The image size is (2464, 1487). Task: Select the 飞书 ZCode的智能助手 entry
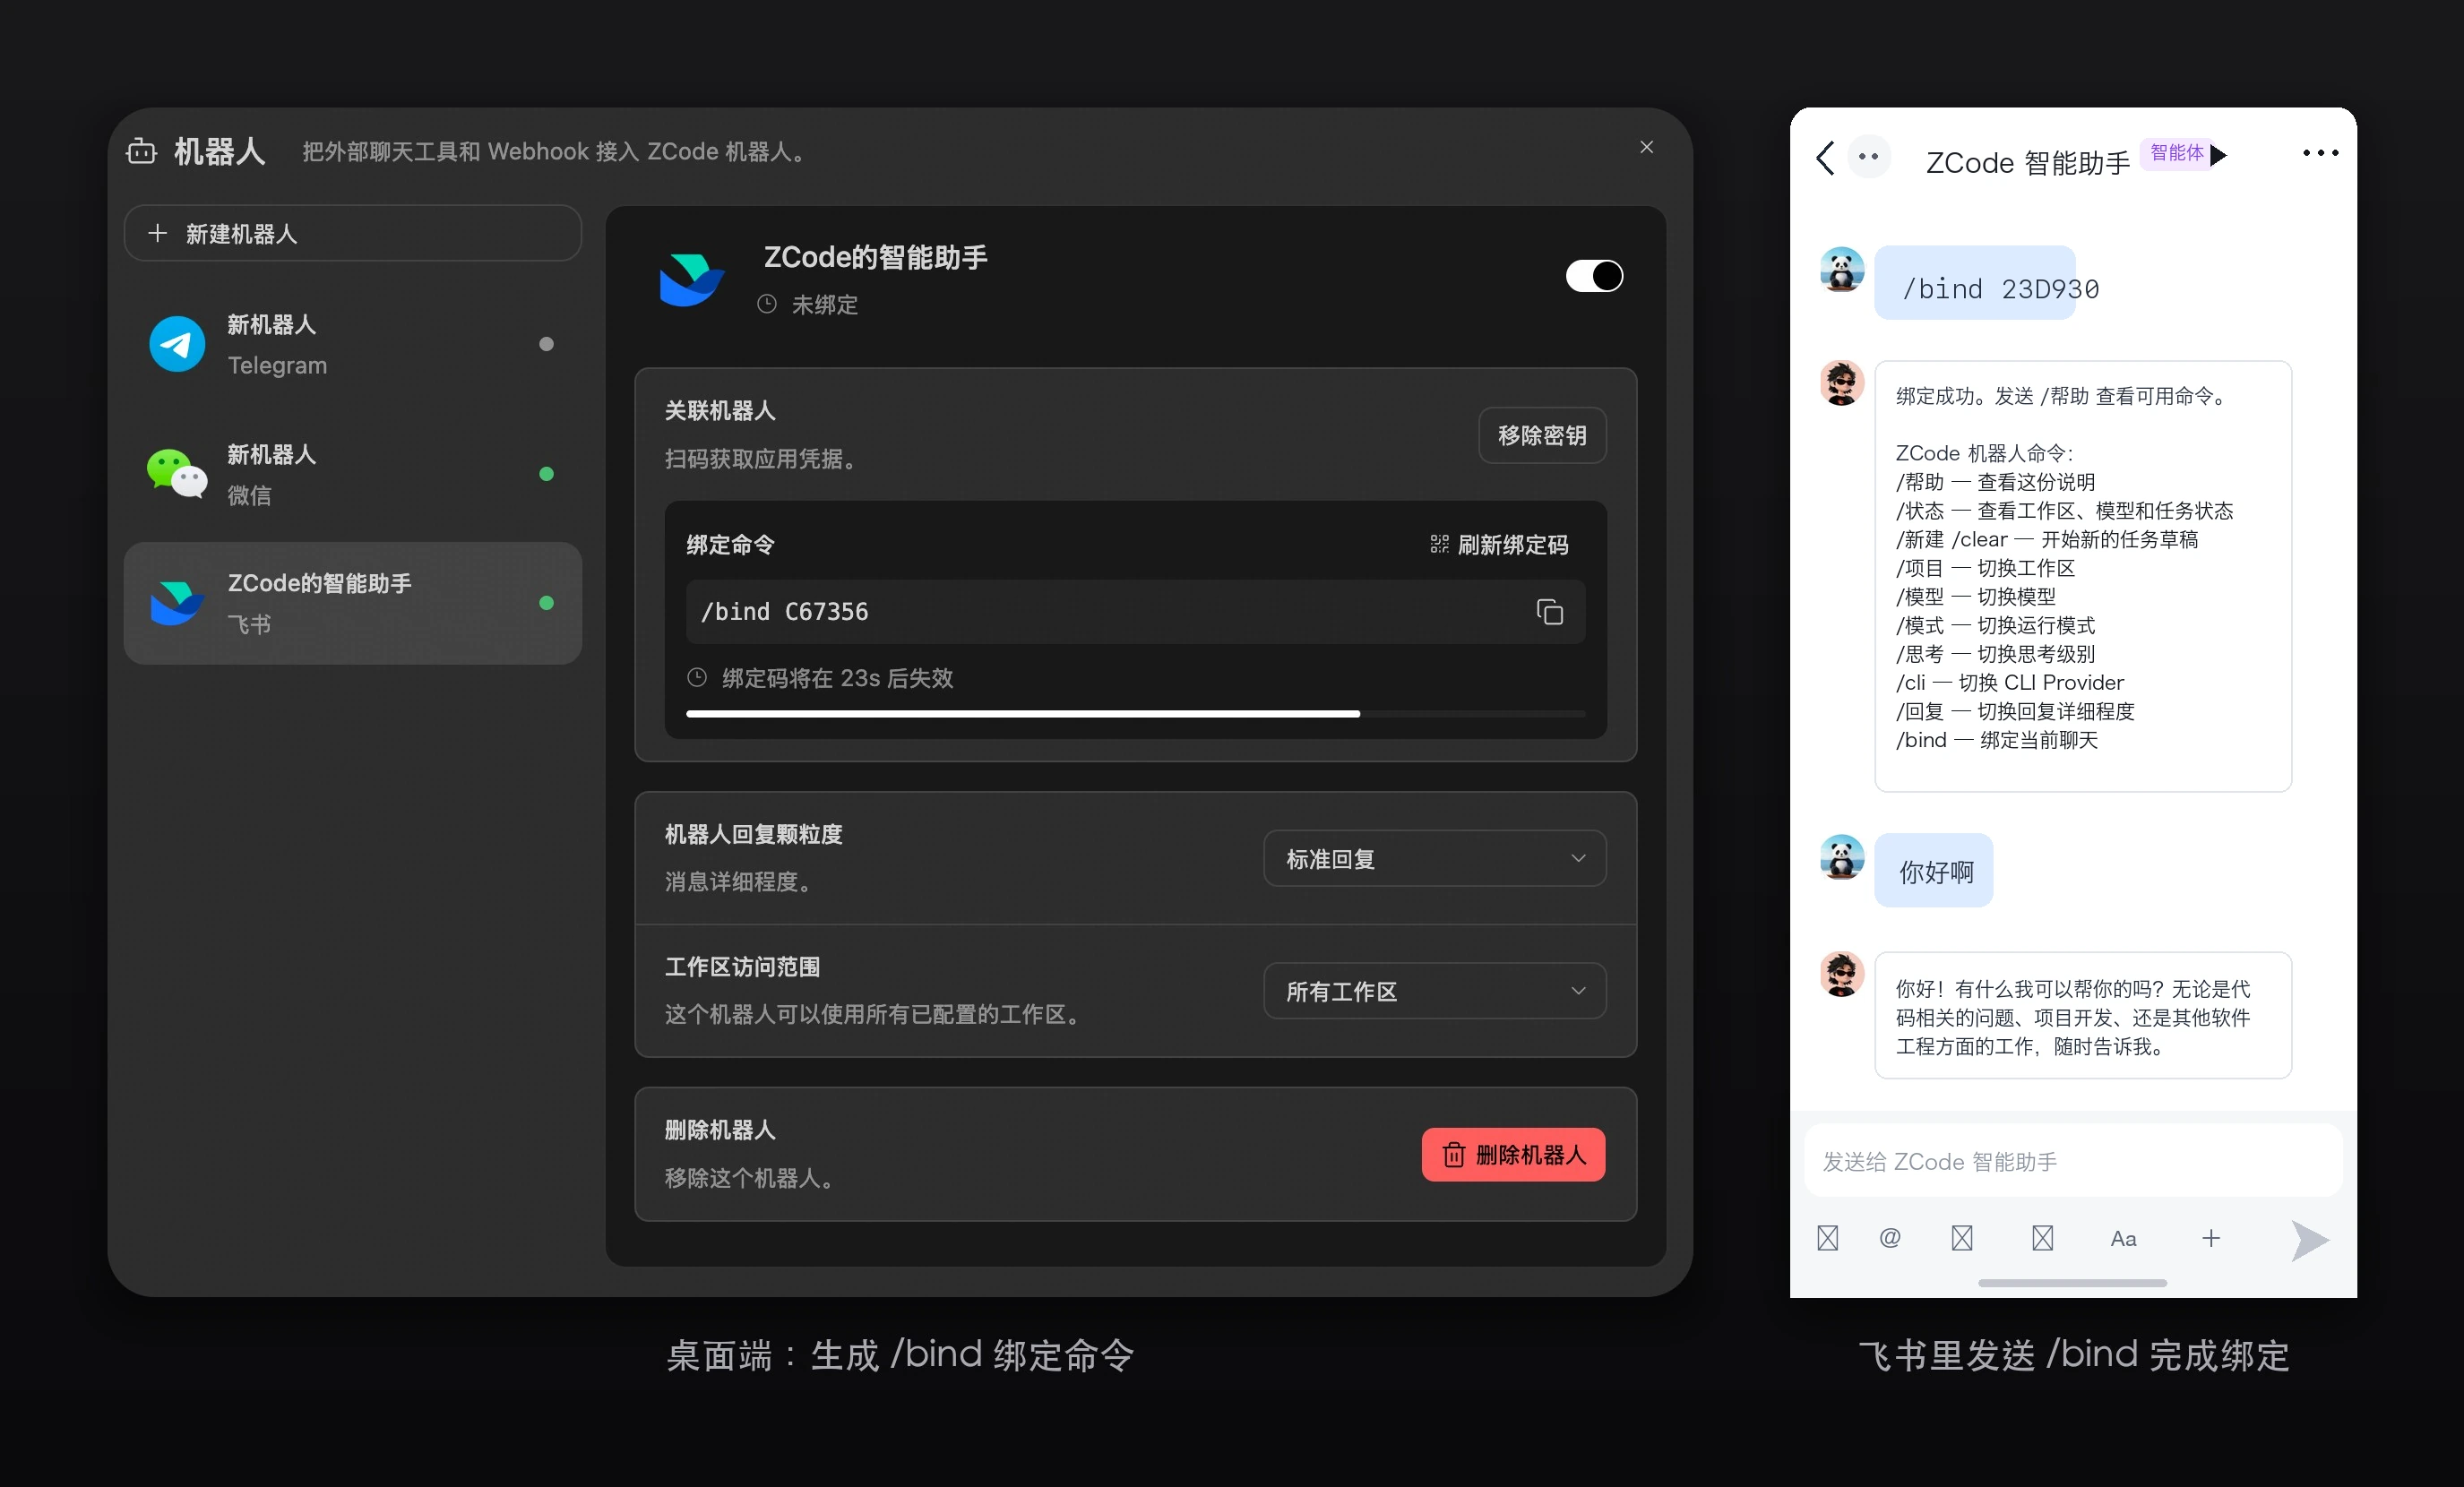click(x=353, y=603)
